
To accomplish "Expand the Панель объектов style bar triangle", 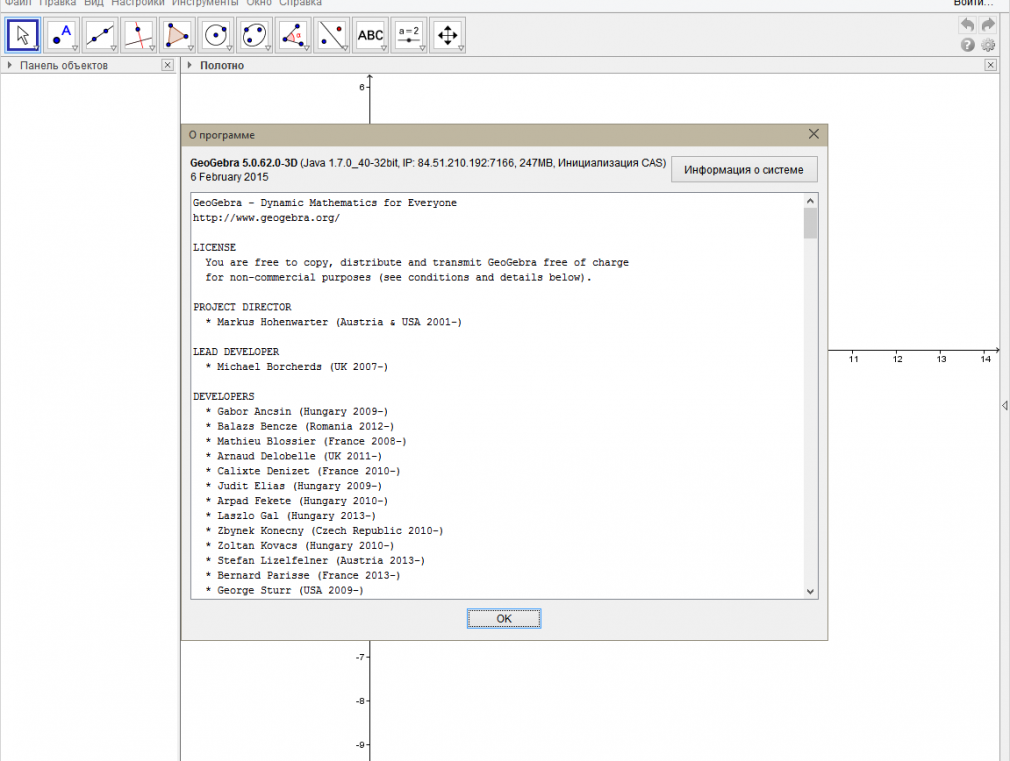I will (10, 65).
